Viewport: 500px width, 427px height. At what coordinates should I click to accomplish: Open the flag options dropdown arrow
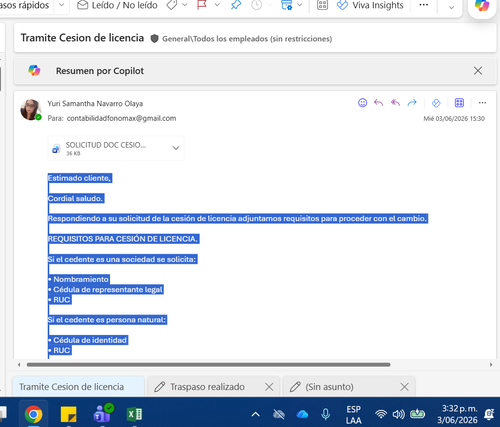217,5
